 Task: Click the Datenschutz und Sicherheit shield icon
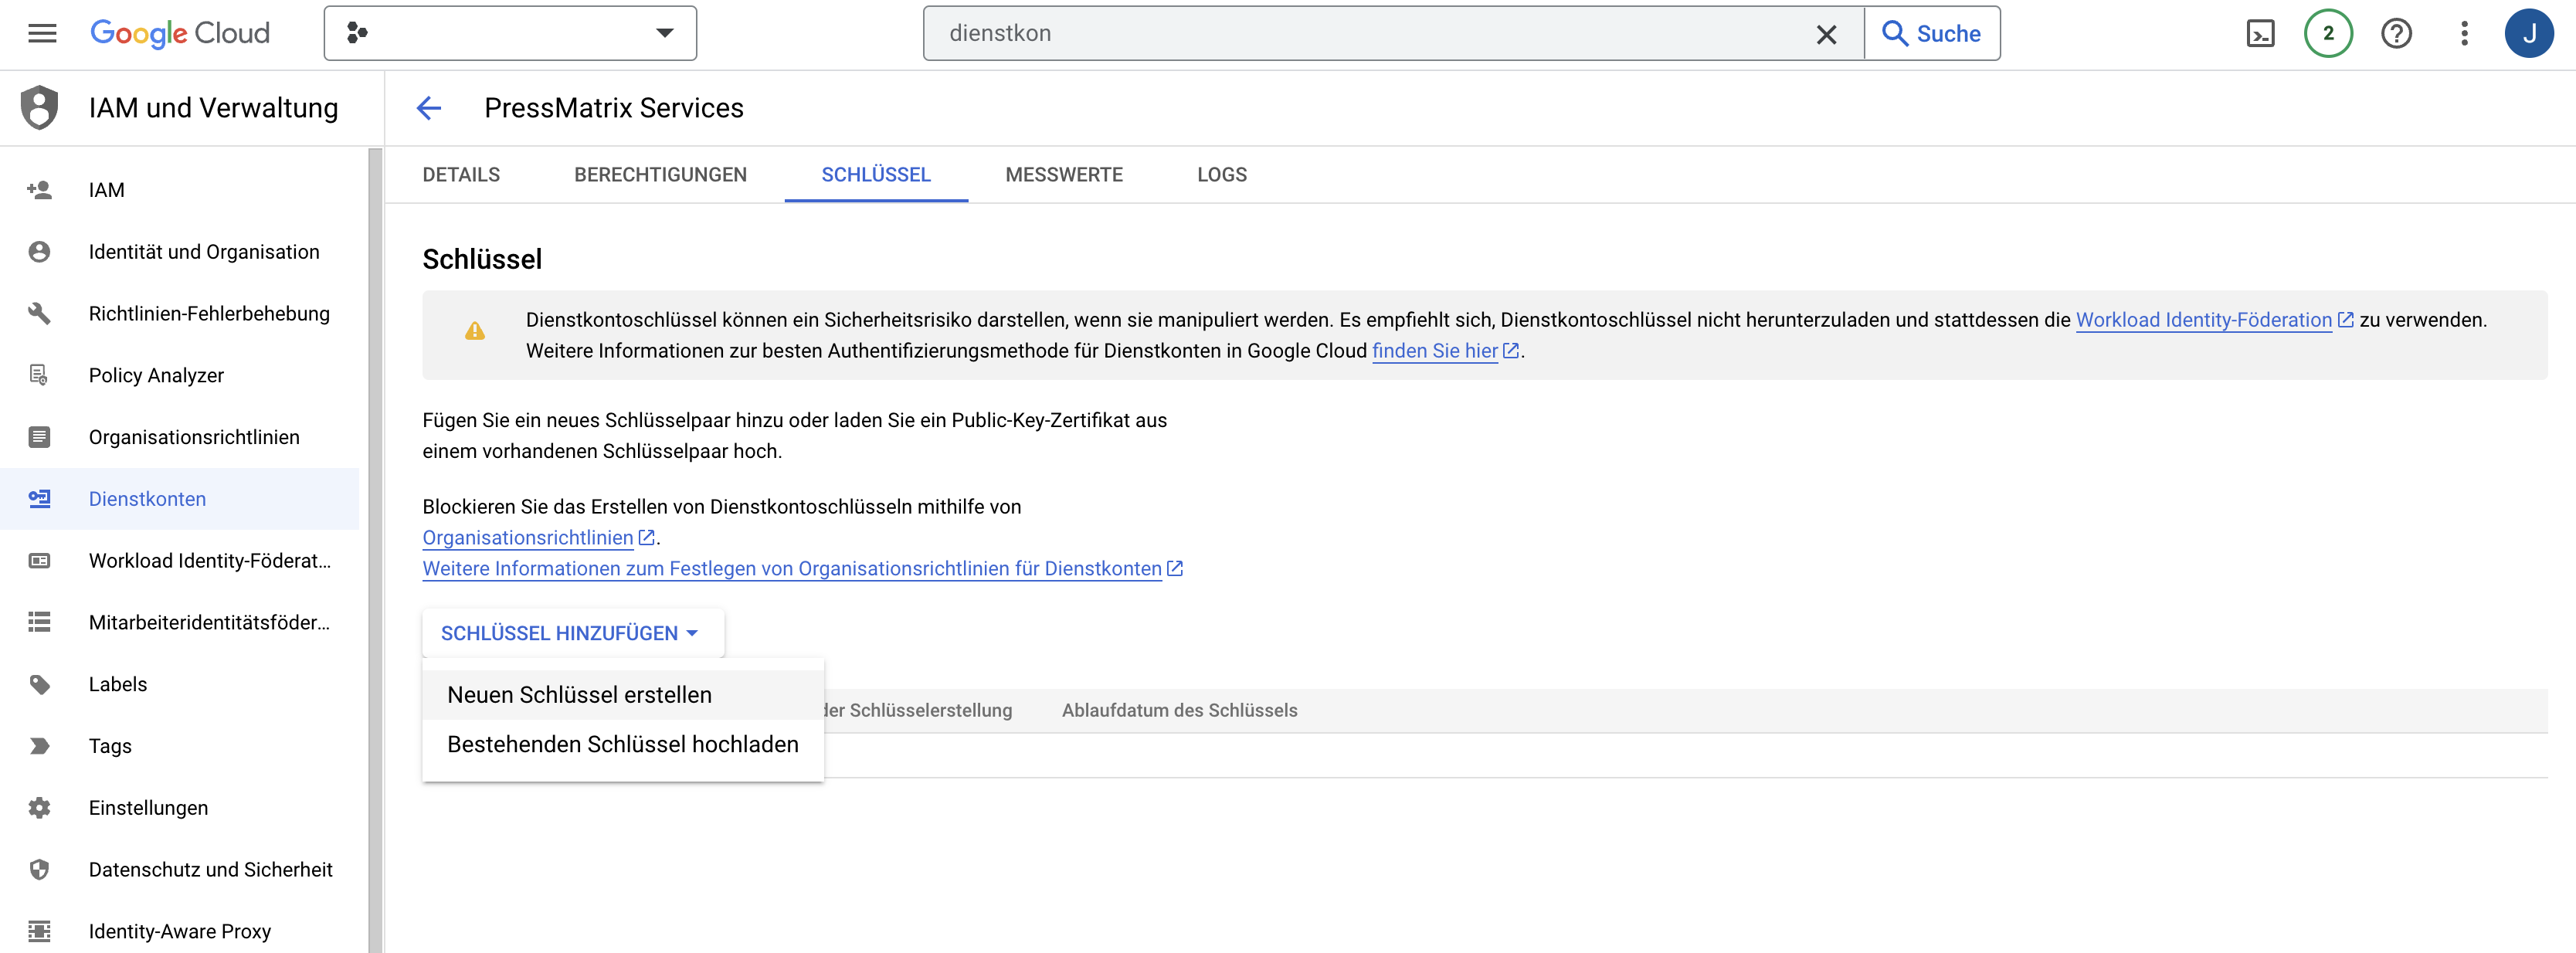click(40, 870)
